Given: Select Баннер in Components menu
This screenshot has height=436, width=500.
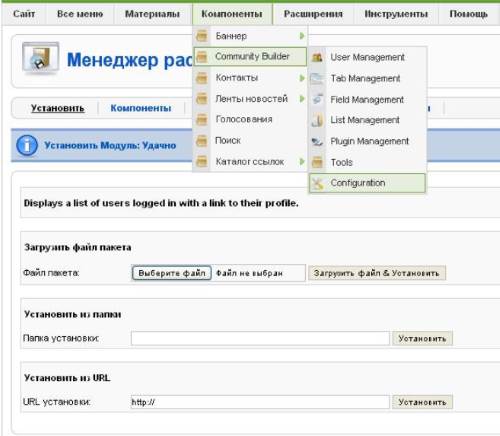Looking at the screenshot, I should (x=250, y=36).
